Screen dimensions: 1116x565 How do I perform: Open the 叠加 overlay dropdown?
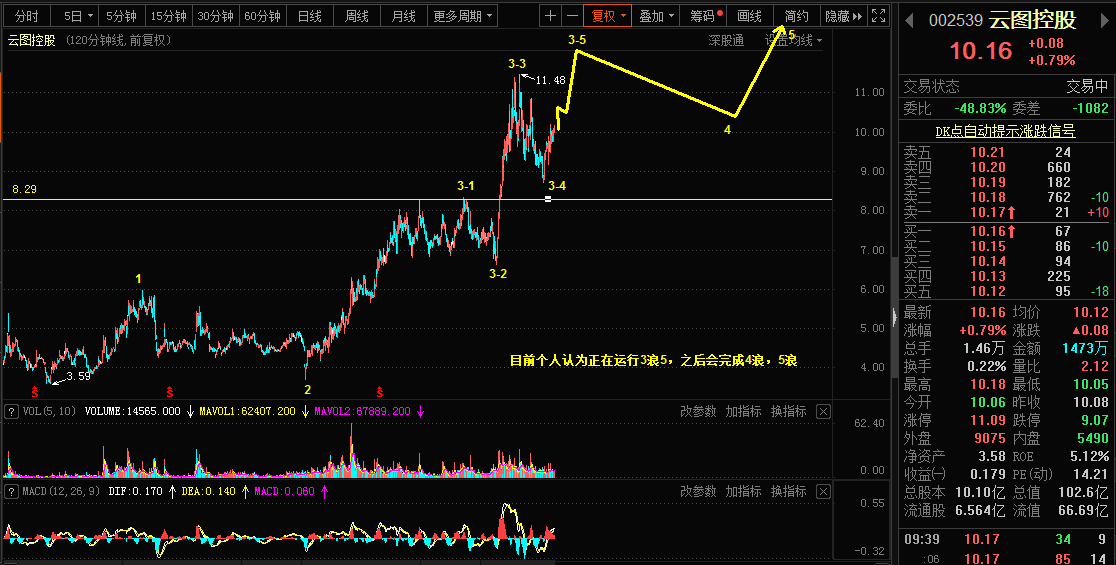(656, 16)
